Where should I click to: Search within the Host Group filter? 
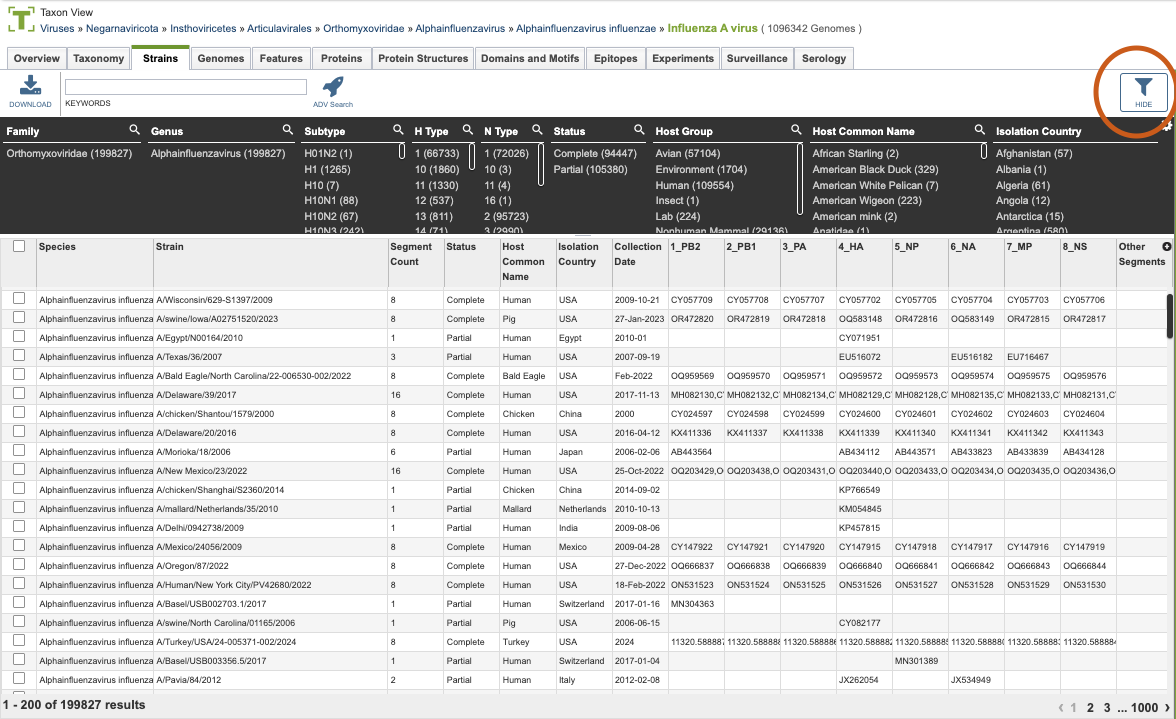point(796,130)
